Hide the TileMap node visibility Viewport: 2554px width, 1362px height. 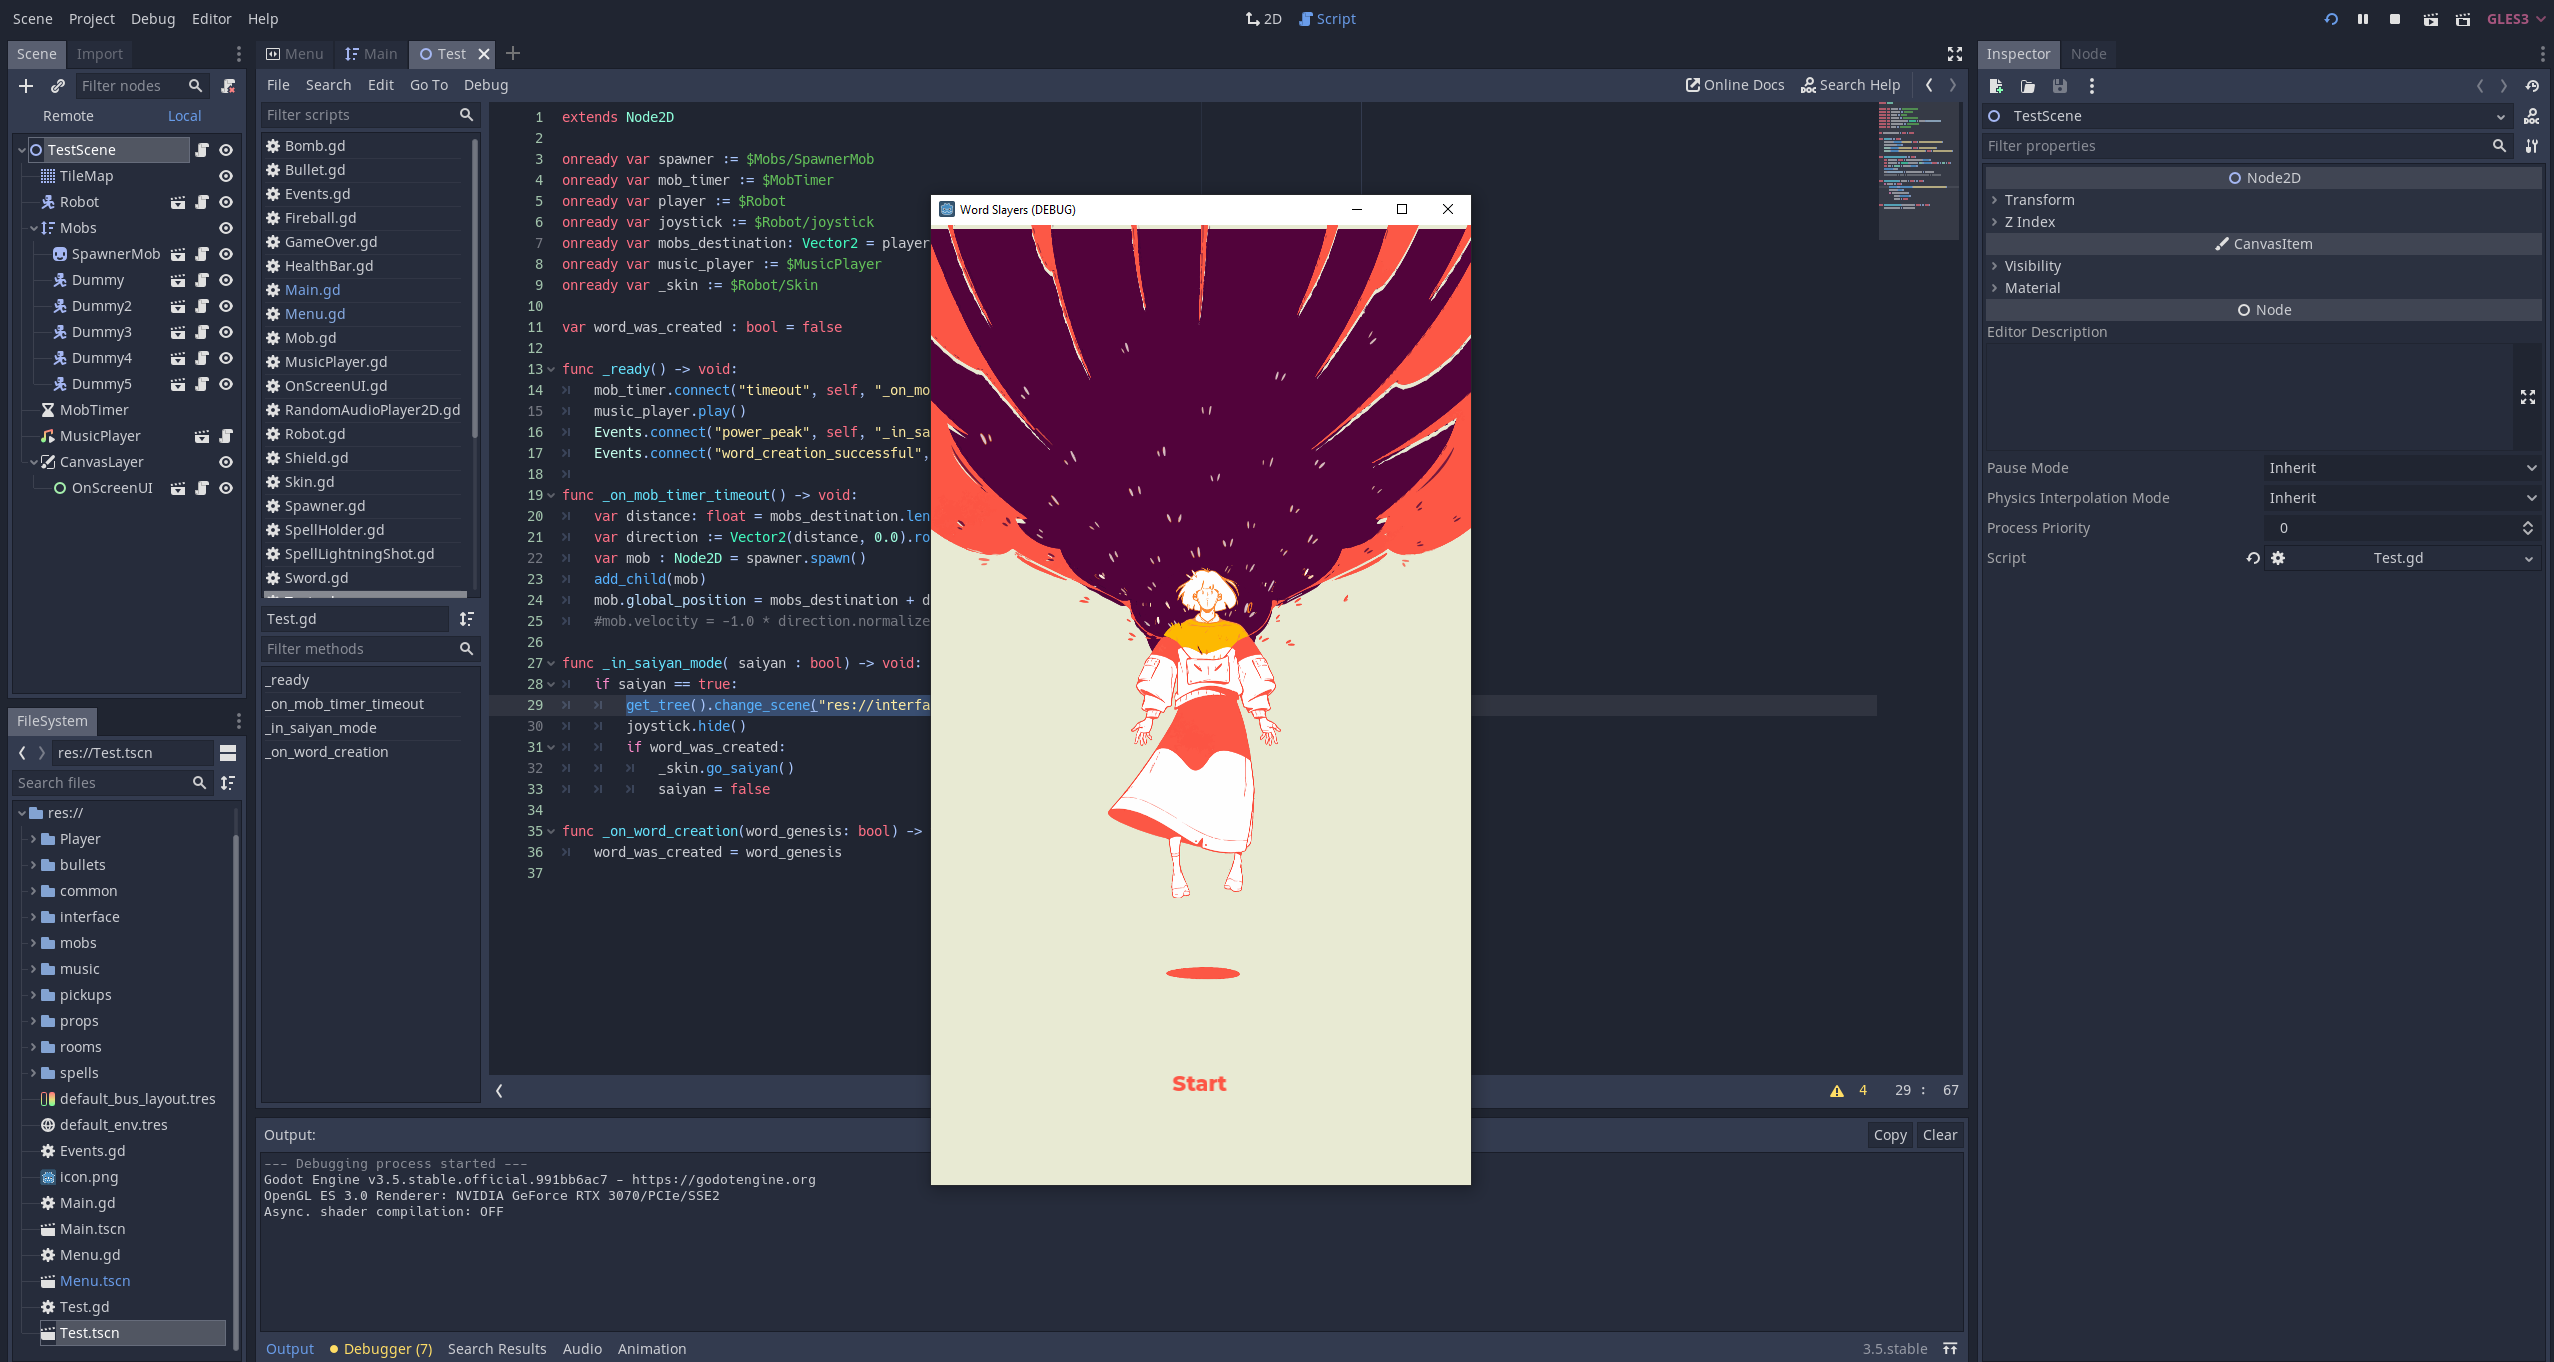tap(226, 176)
